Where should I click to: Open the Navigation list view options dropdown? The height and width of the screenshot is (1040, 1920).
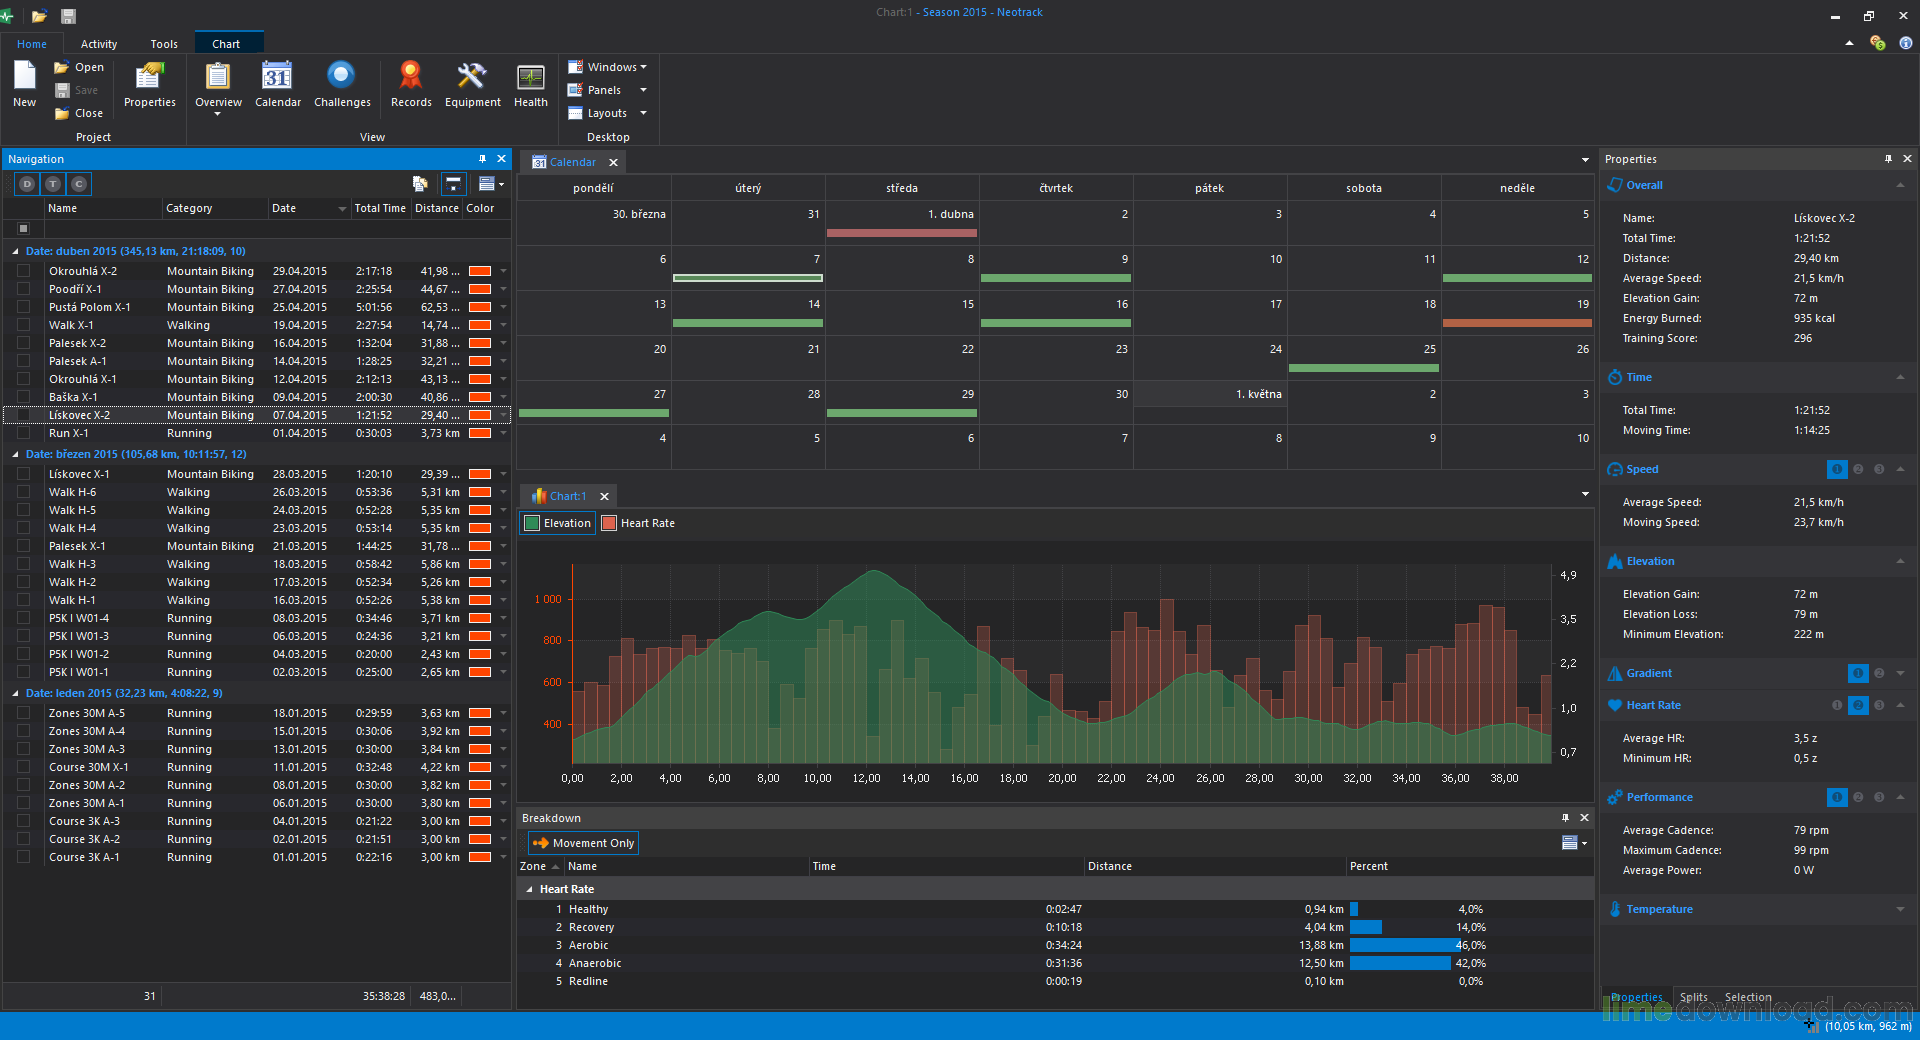(490, 184)
